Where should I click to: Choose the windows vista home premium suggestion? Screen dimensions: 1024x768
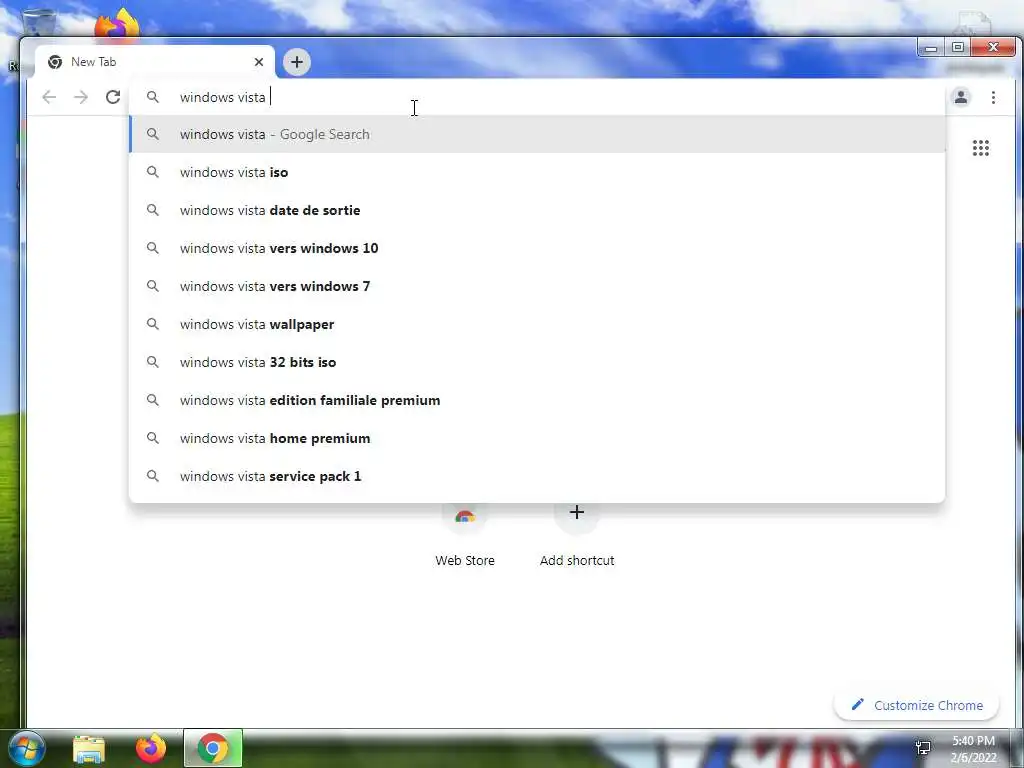coord(537,438)
